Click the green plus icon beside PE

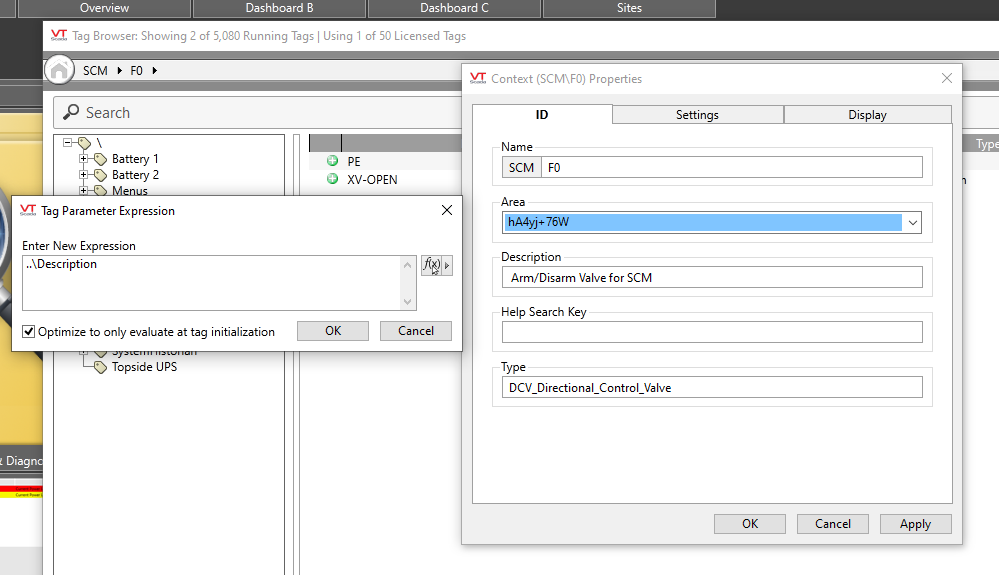(332, 160)
